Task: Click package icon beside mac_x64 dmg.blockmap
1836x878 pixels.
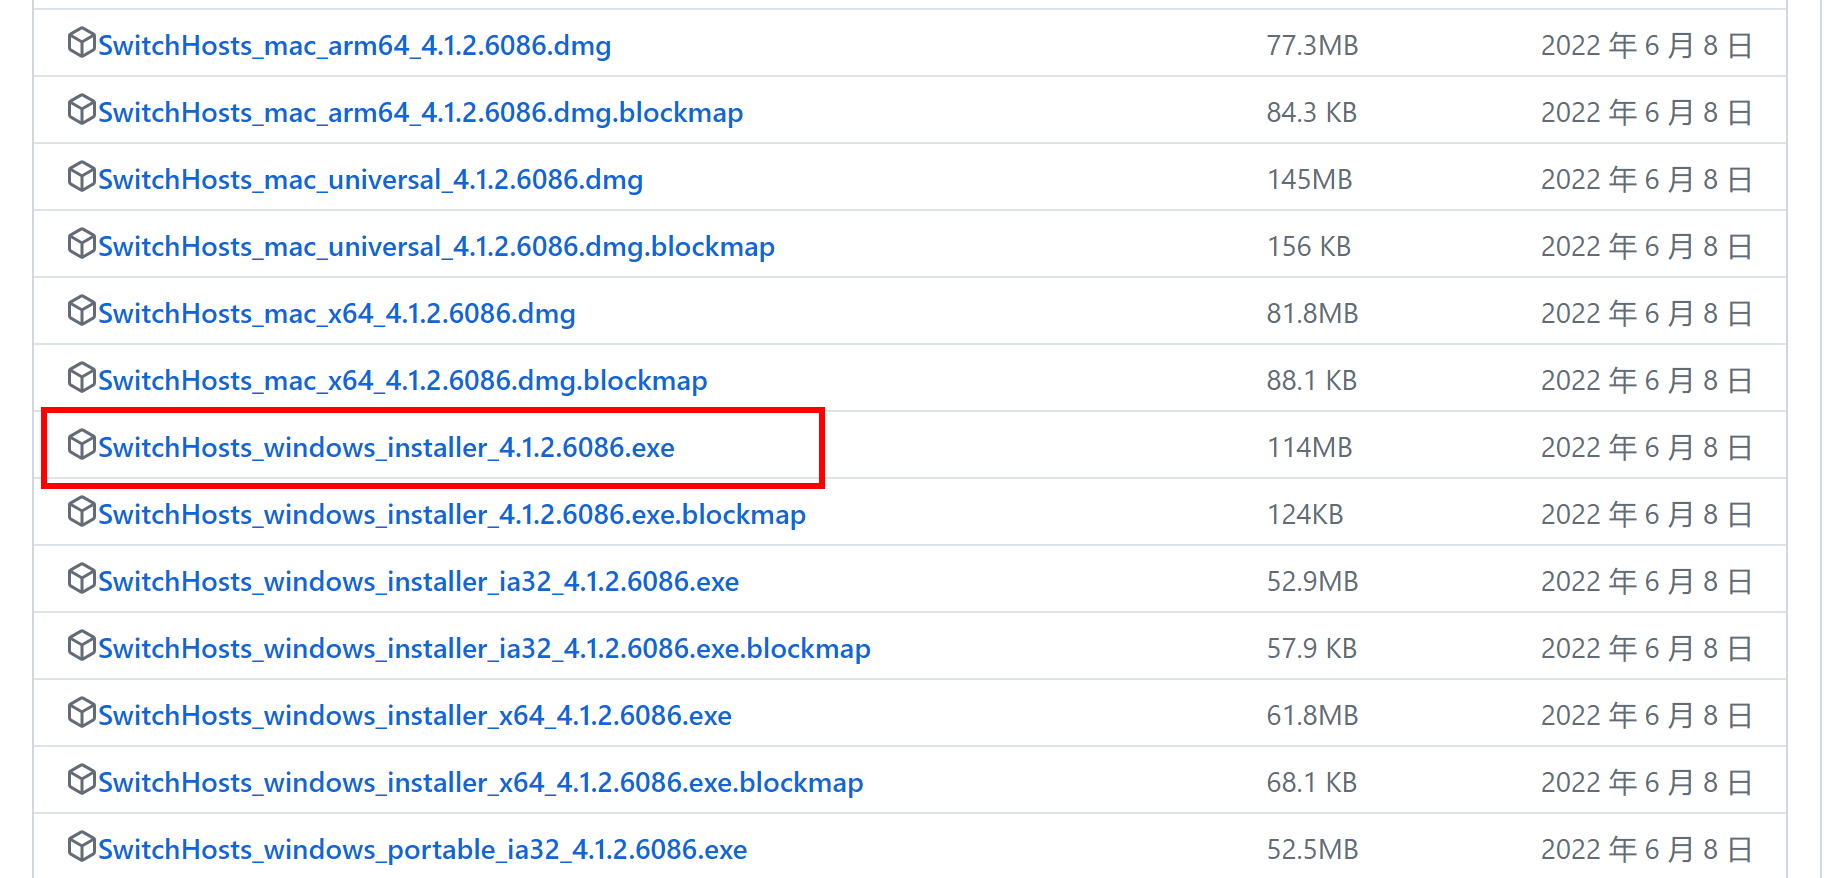Action: coord(82,378)
